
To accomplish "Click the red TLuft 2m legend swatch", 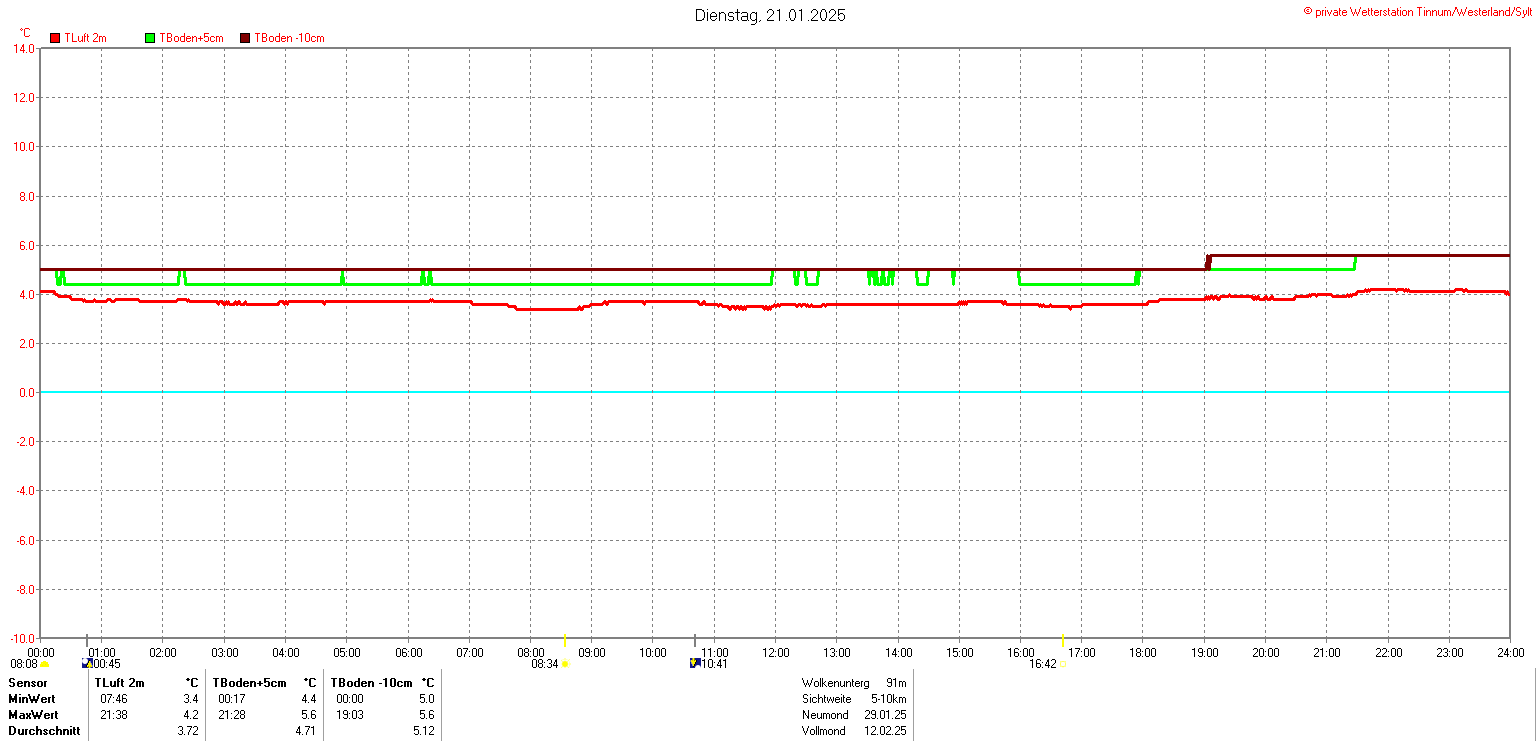I will (x=55, y=38).
